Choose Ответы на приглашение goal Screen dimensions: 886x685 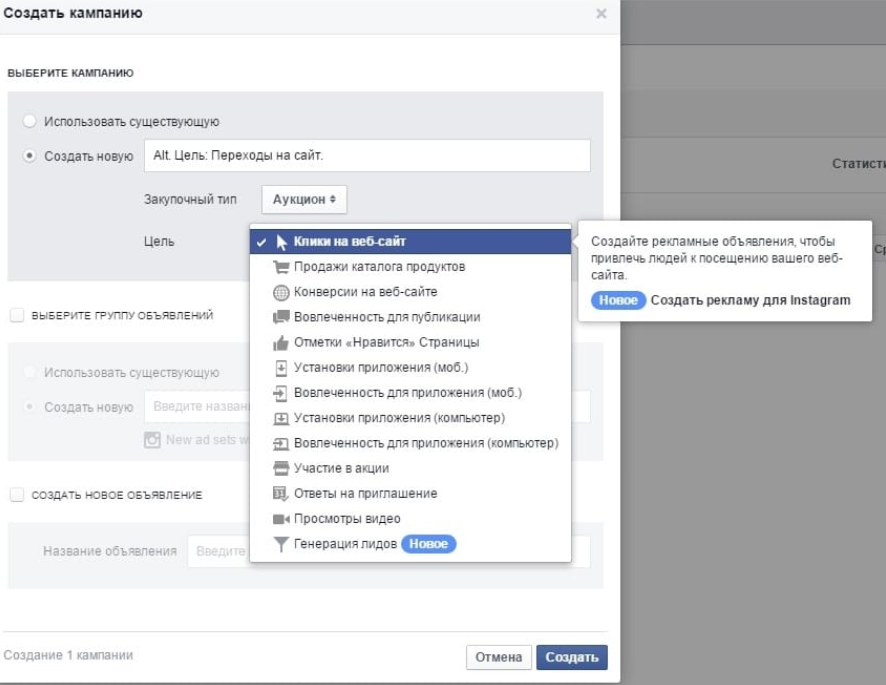(410, 494)
